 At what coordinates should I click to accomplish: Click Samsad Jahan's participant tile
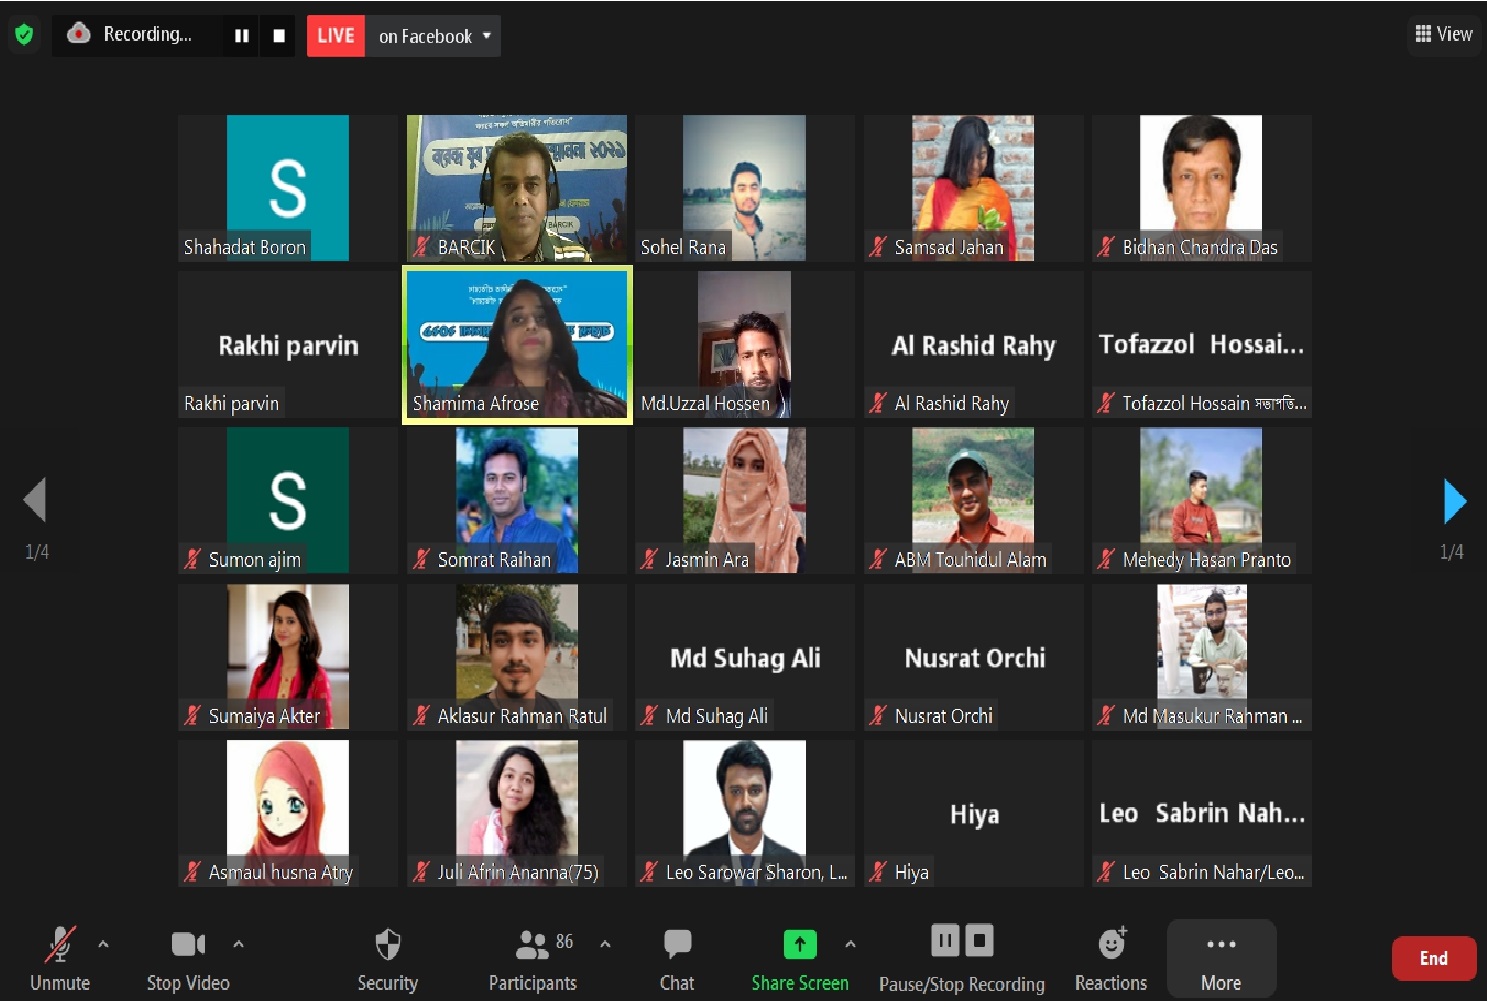coord(974,188)
